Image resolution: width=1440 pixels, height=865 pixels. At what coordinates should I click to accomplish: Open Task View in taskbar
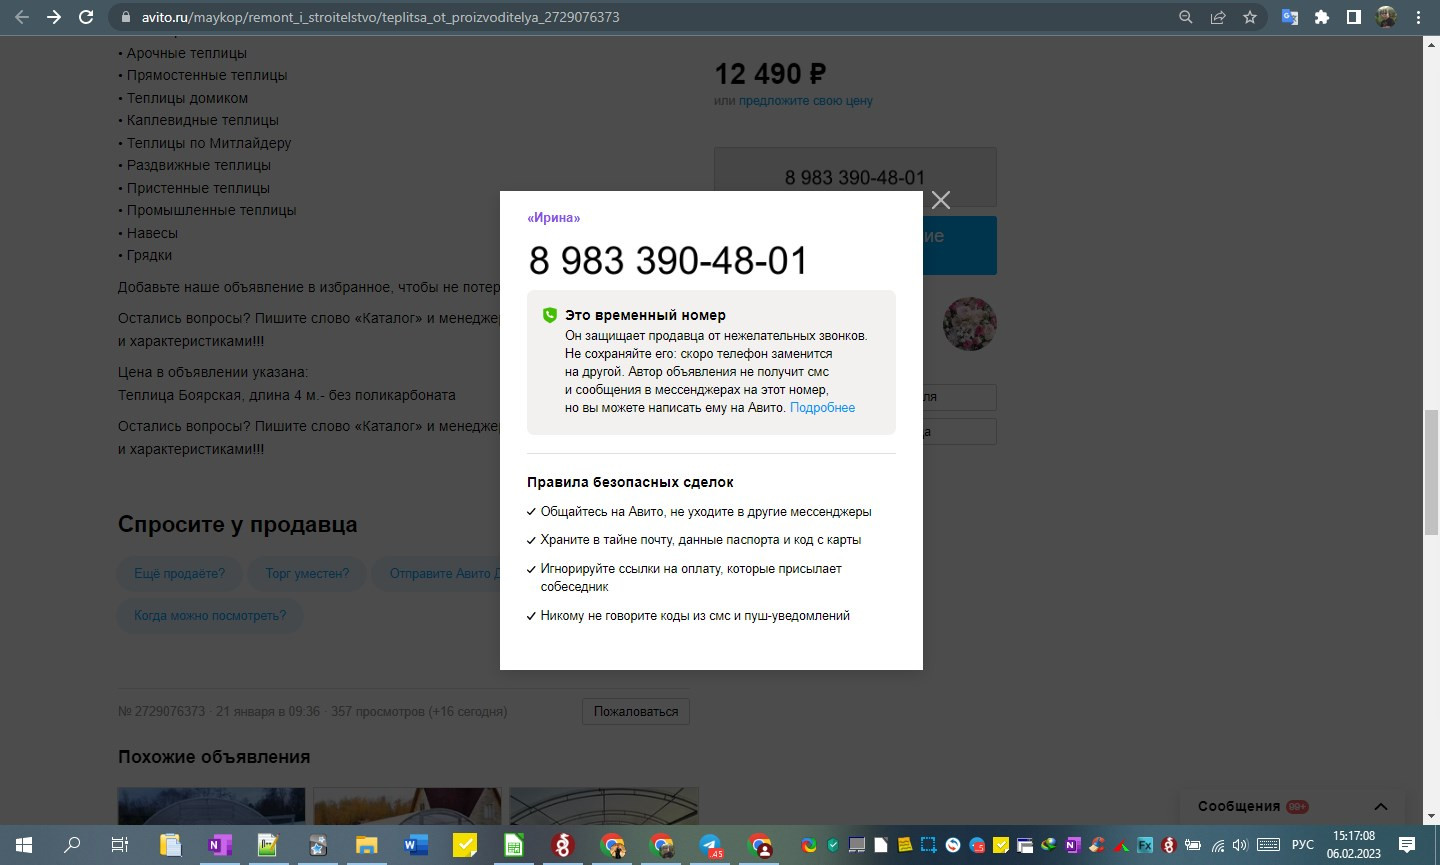click(x=120, y=845)
